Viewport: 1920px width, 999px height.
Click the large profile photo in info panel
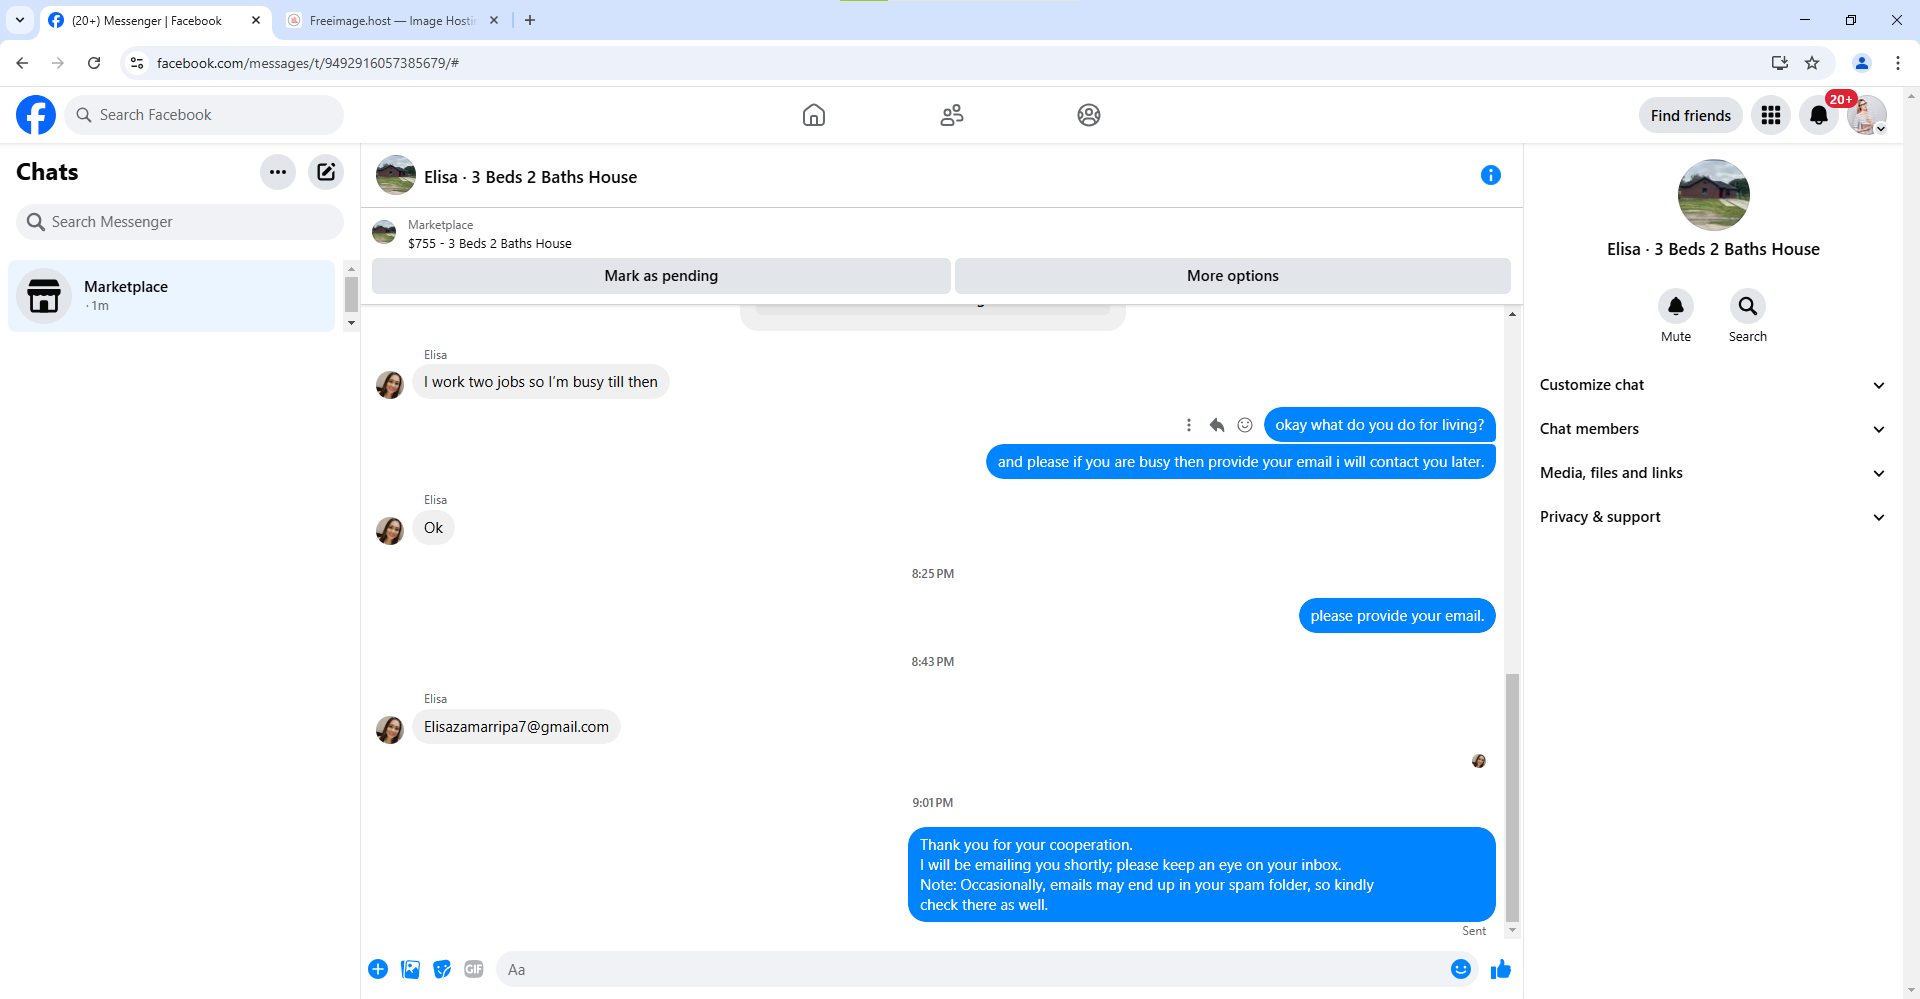pyautogui.click(x=1713, y=195)
